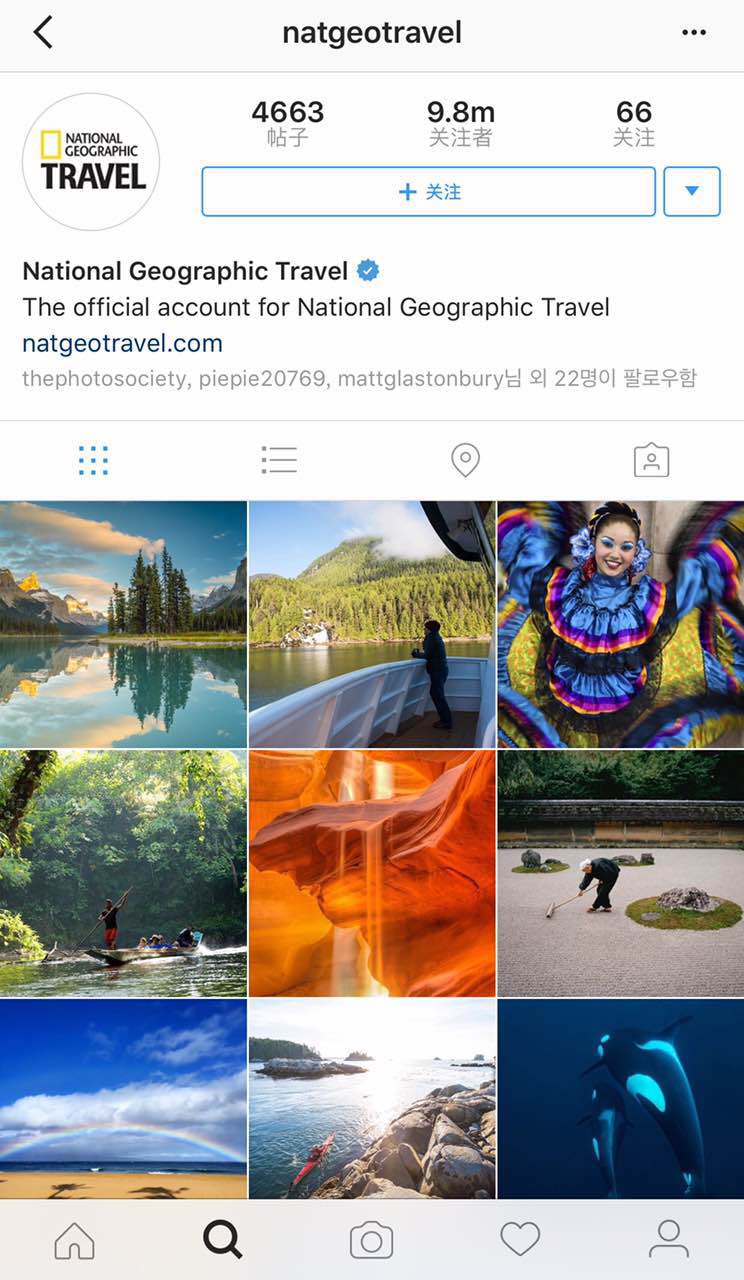744x1280 pixels.
Task: Show photos tagged of this account
Action: (651, 460)
